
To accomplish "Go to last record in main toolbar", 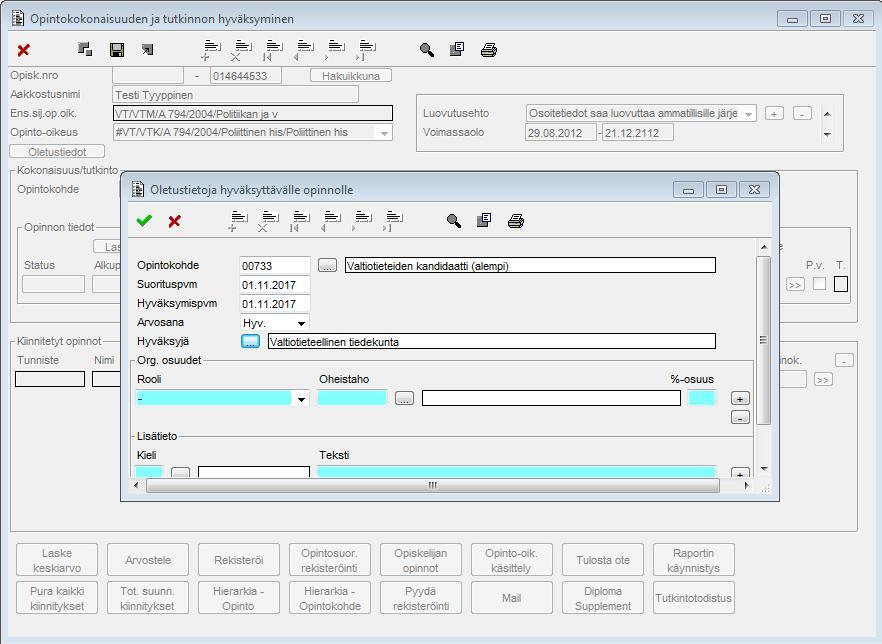I will [x=366, y=50].
